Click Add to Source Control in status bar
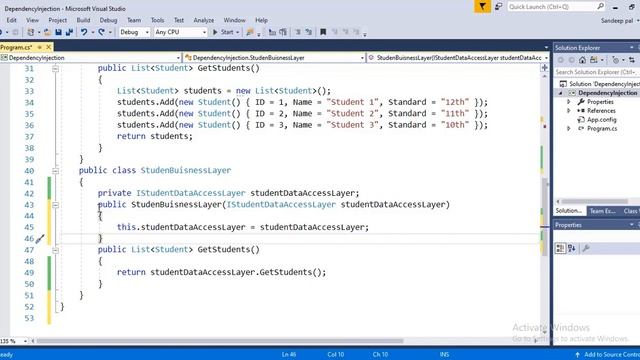Viewport: 640px width, 360px height. click(x=608, y=355)
